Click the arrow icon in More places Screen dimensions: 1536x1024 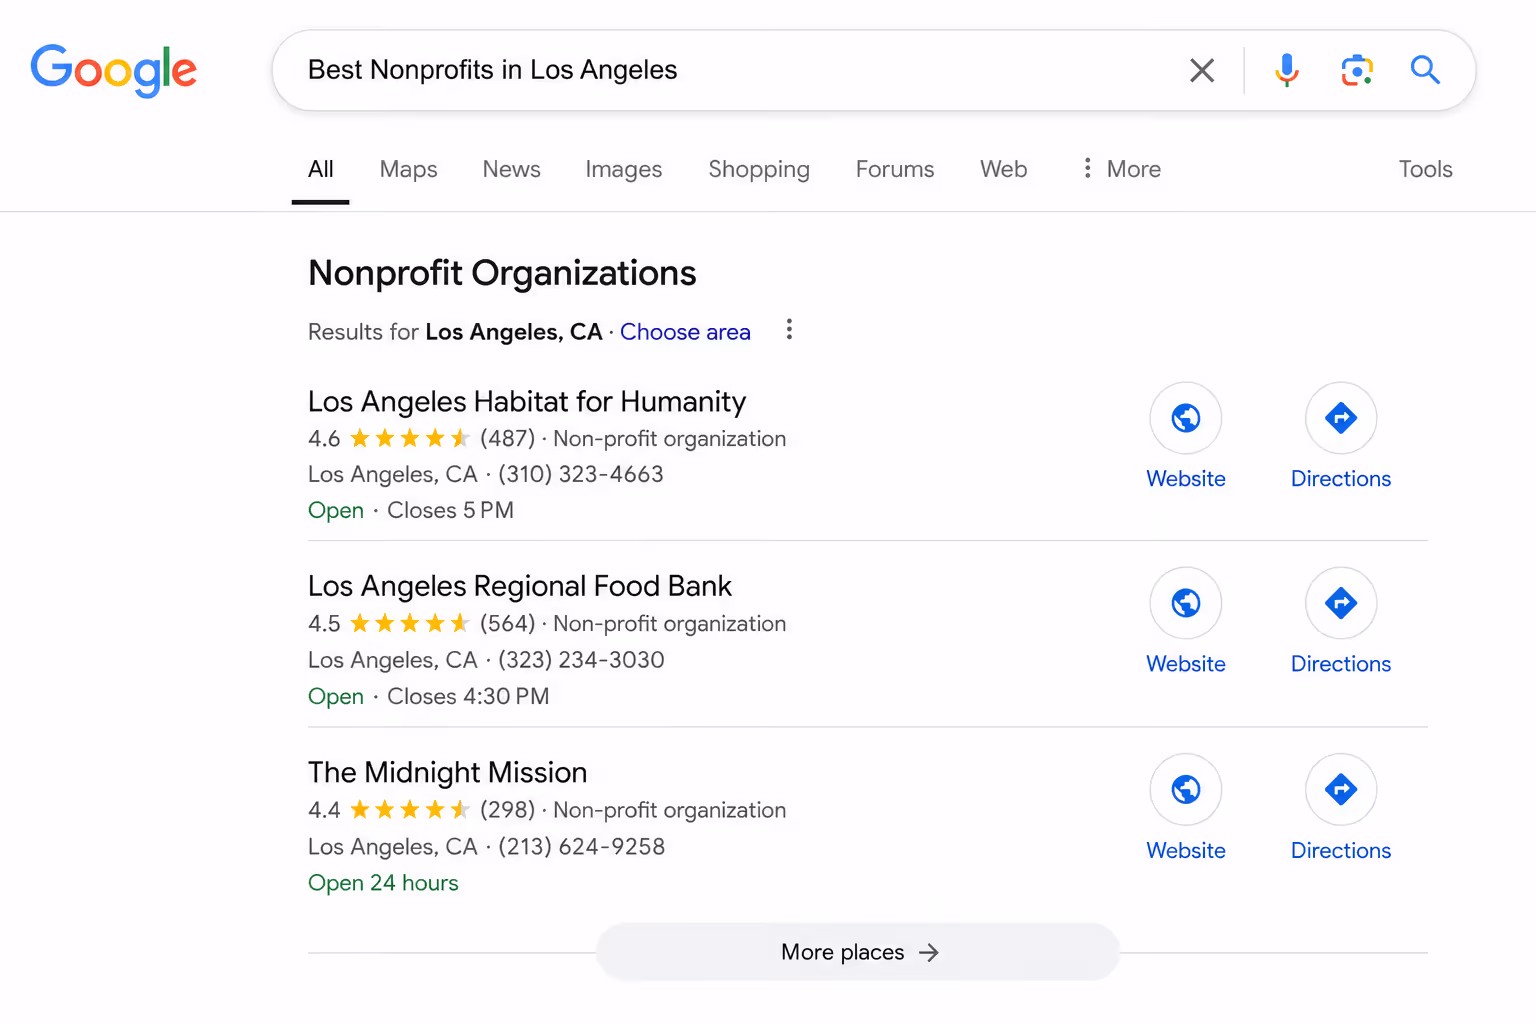click(929, 952)
